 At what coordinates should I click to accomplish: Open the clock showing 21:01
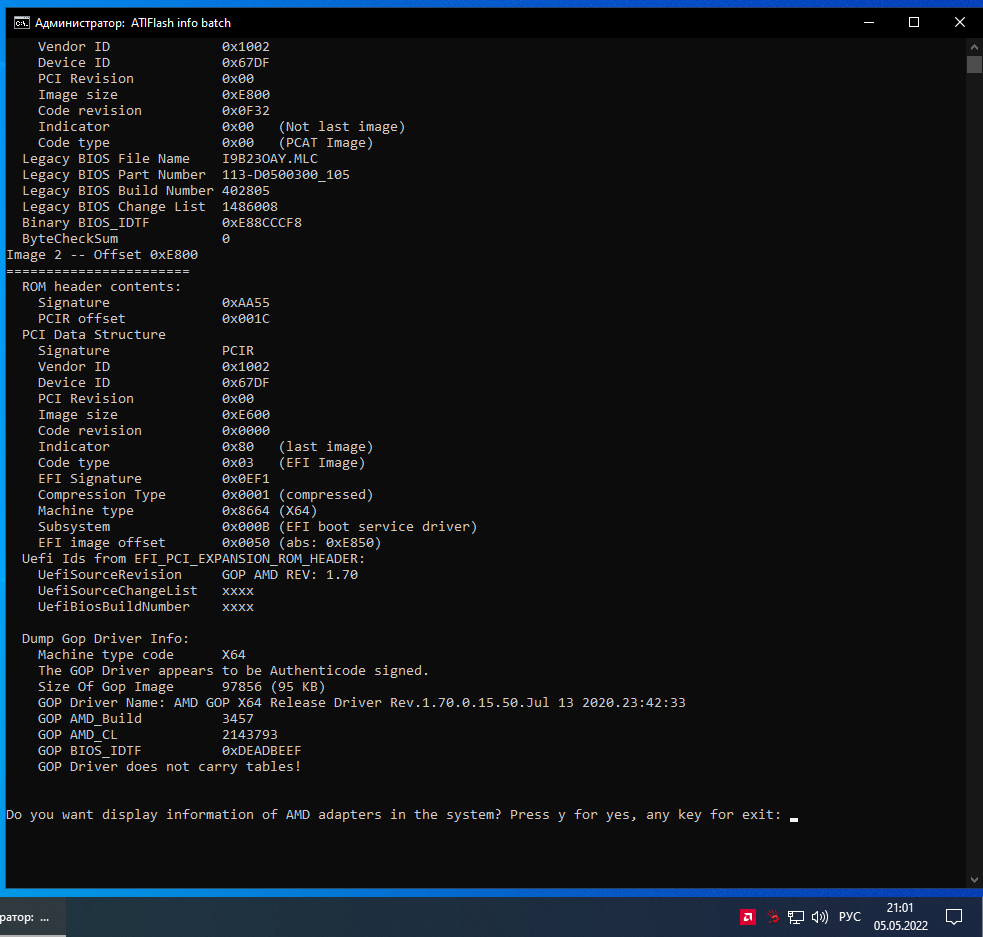(900, 916)
